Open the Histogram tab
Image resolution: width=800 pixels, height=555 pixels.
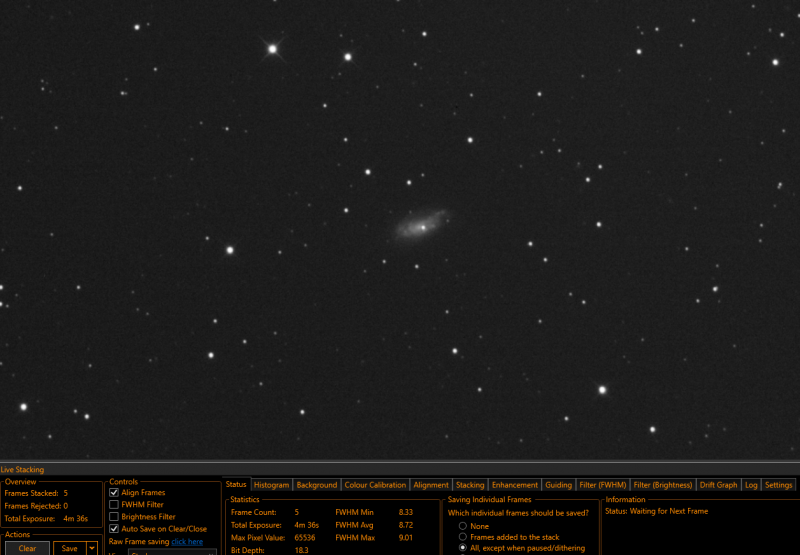271,485
